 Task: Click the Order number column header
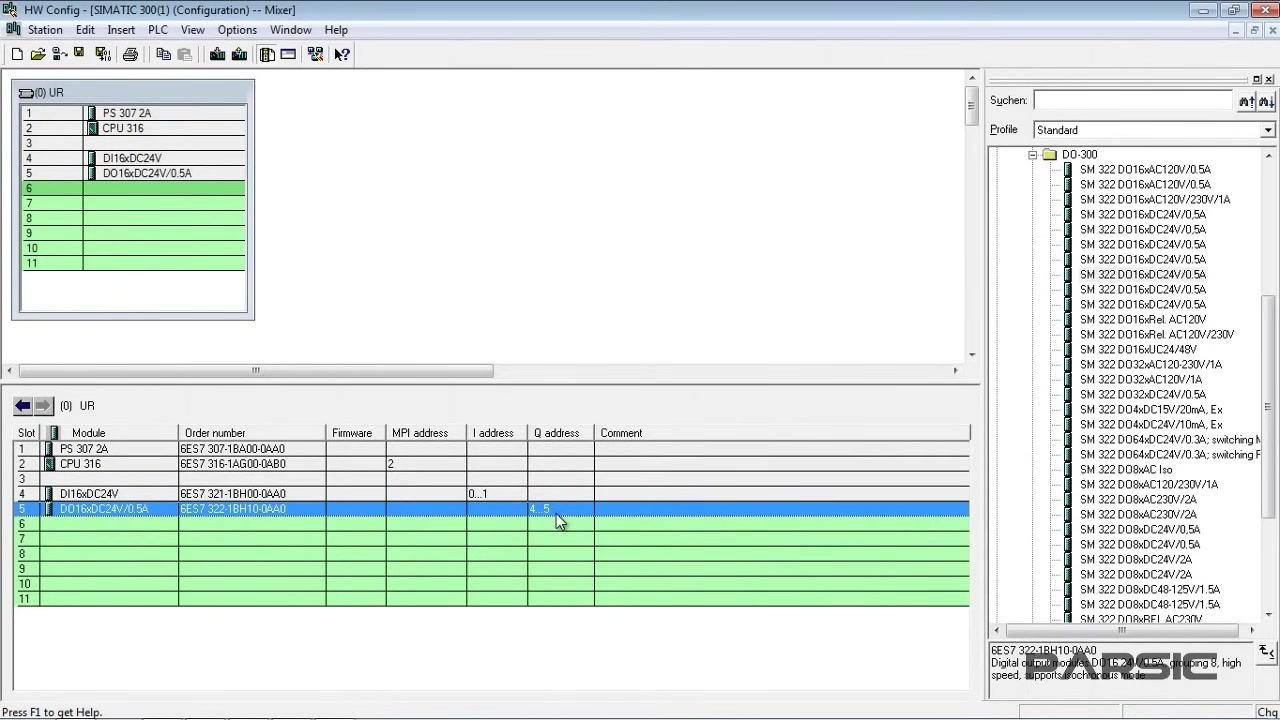point(252,433)
